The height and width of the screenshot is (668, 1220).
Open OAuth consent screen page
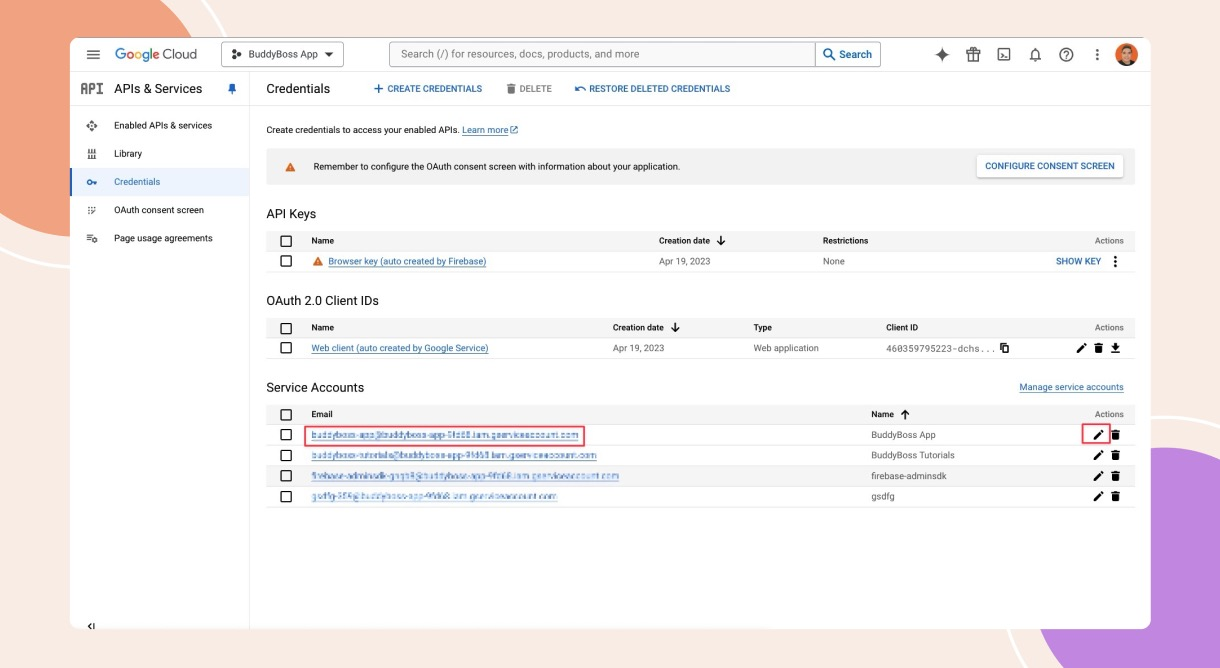click(x=160, y=210)
